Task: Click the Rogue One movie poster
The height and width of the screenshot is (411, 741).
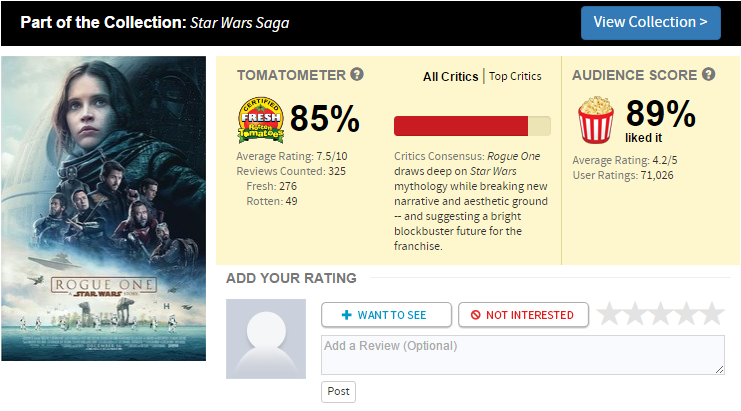Action: 104,208
